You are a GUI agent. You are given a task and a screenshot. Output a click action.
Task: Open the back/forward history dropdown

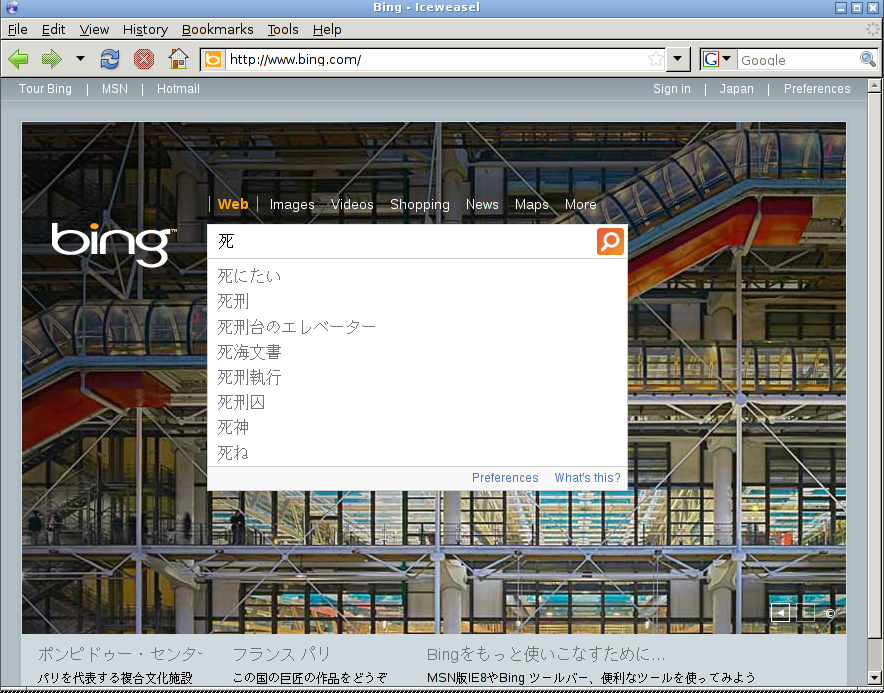coord(81,59)
